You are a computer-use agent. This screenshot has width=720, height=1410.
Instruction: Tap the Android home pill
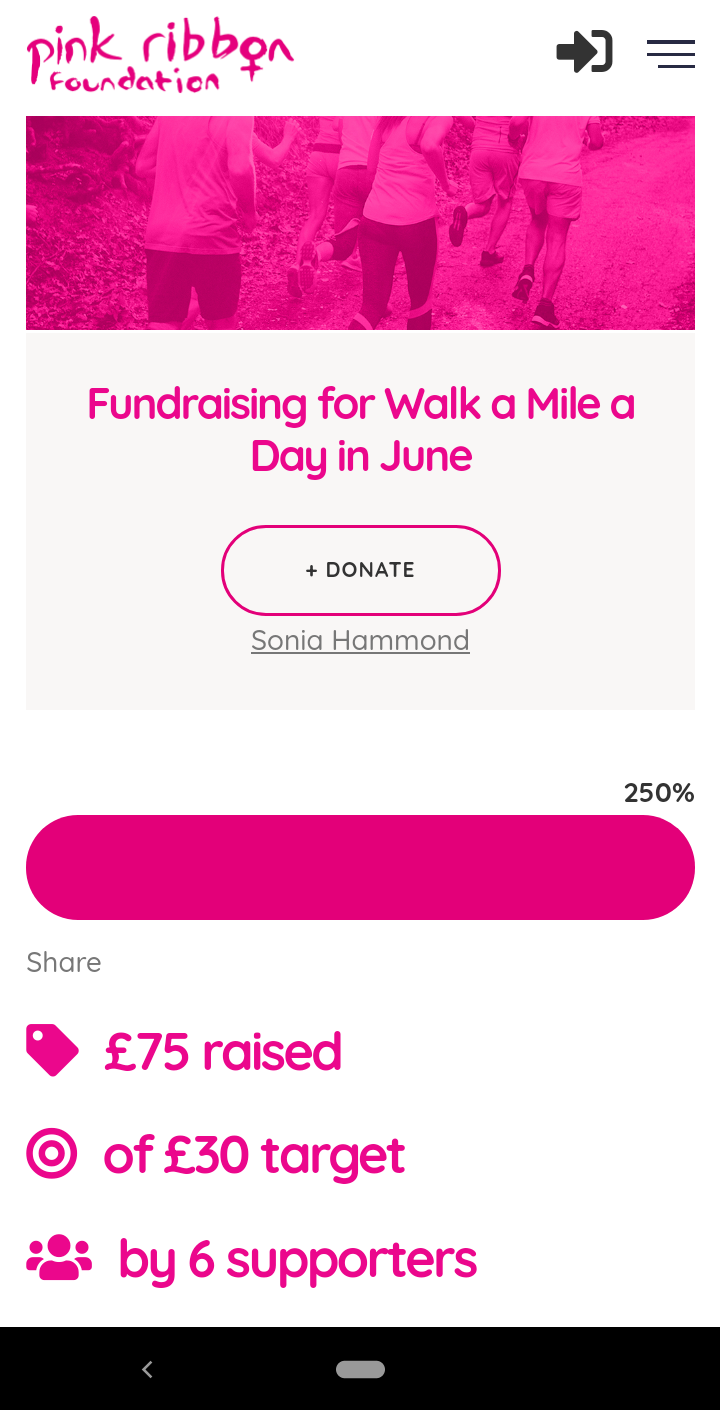pyautogui.click(x=360, y=1369)
